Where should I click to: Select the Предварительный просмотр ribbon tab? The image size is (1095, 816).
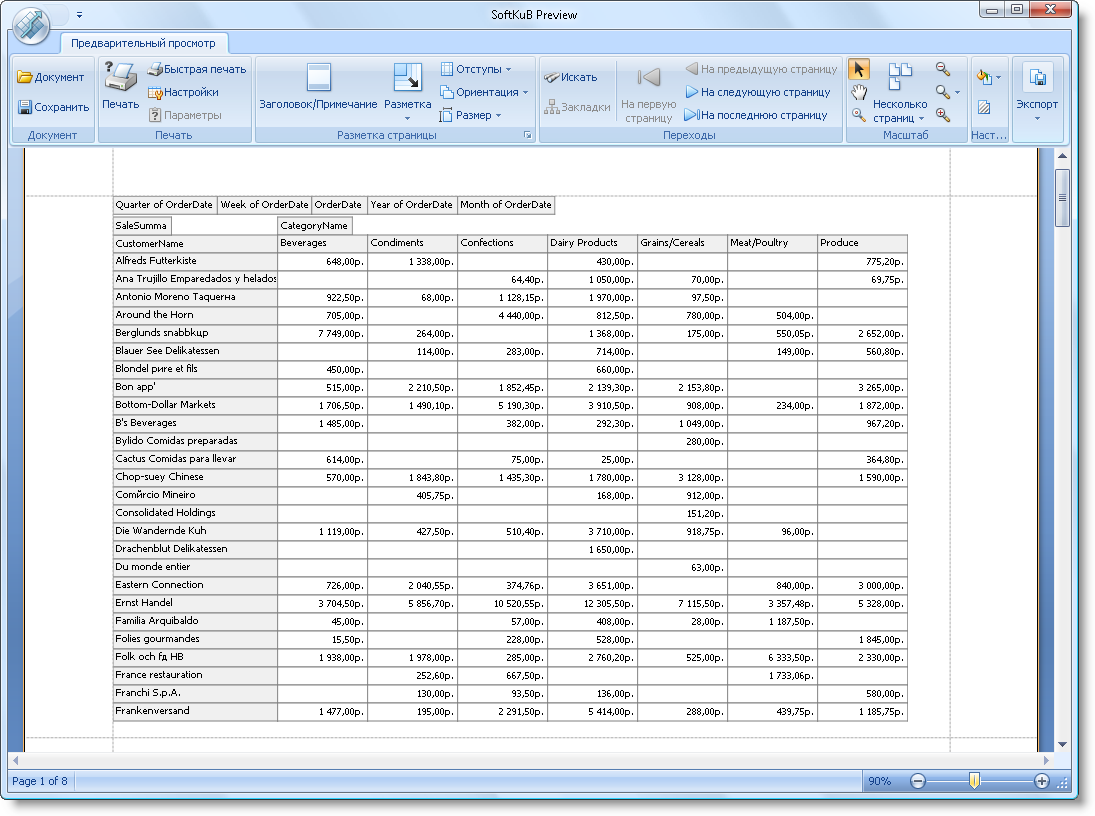pyautogui.click(x=144, y=43)
